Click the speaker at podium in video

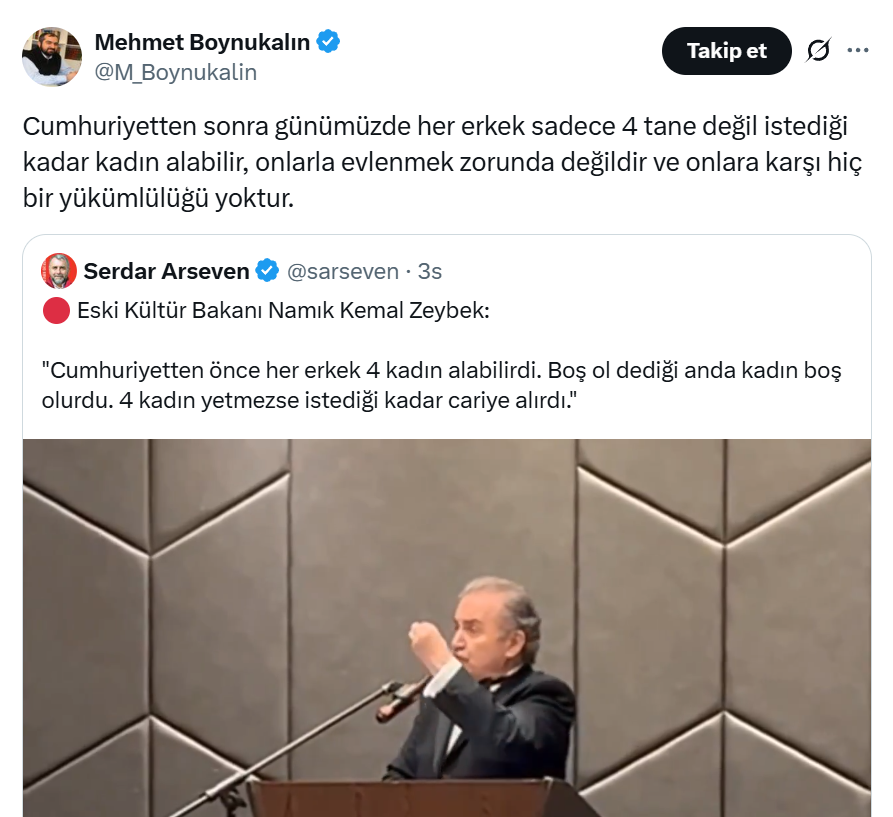click(484, 683)
